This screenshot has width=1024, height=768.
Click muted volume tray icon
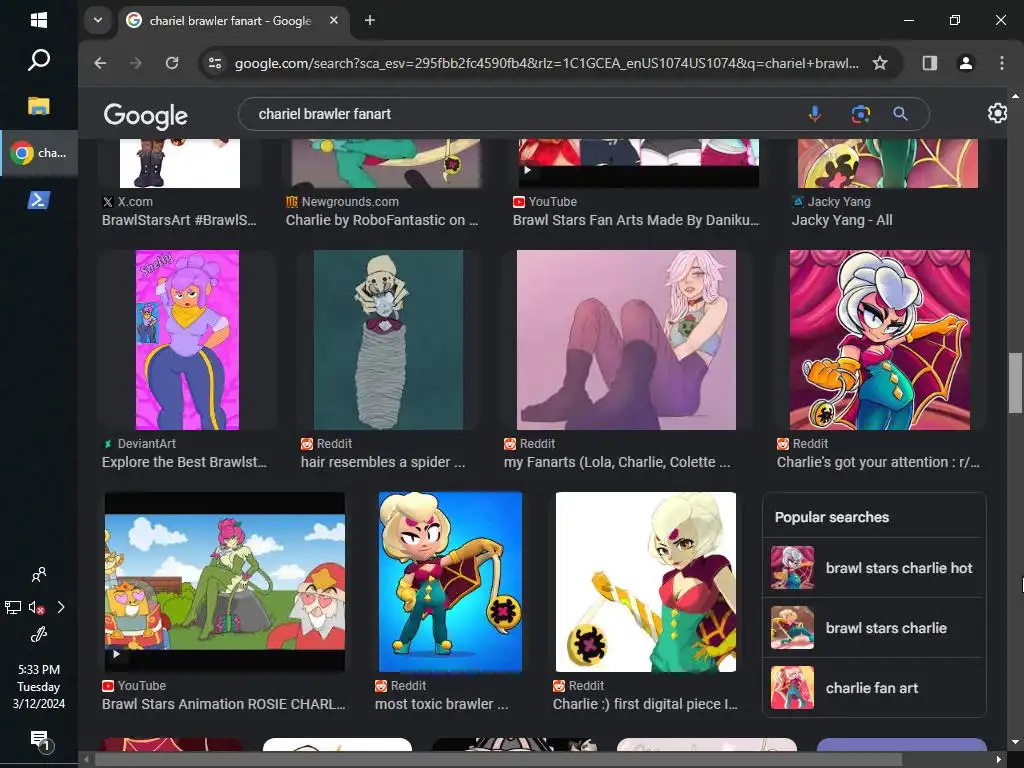click(37, 607)
